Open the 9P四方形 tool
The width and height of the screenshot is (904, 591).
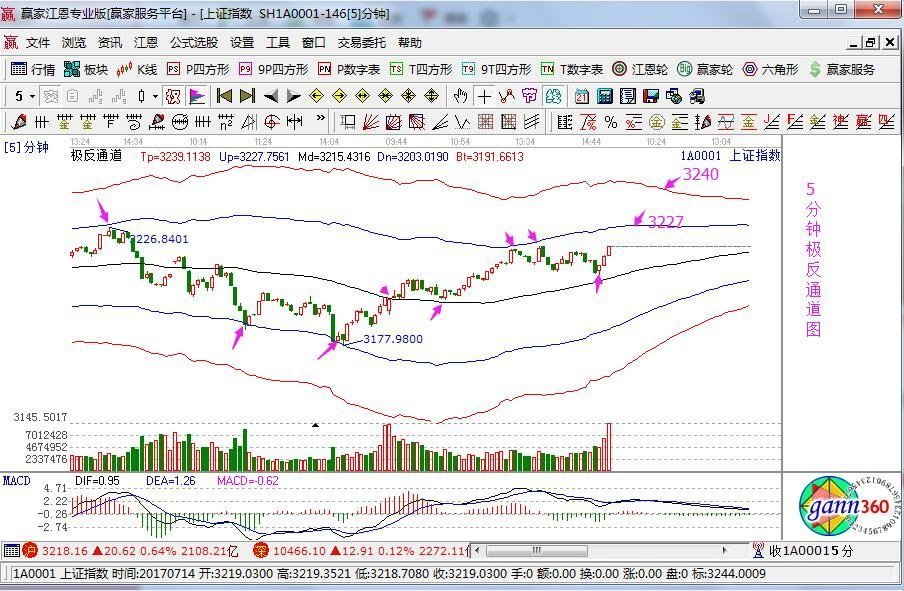274,69
